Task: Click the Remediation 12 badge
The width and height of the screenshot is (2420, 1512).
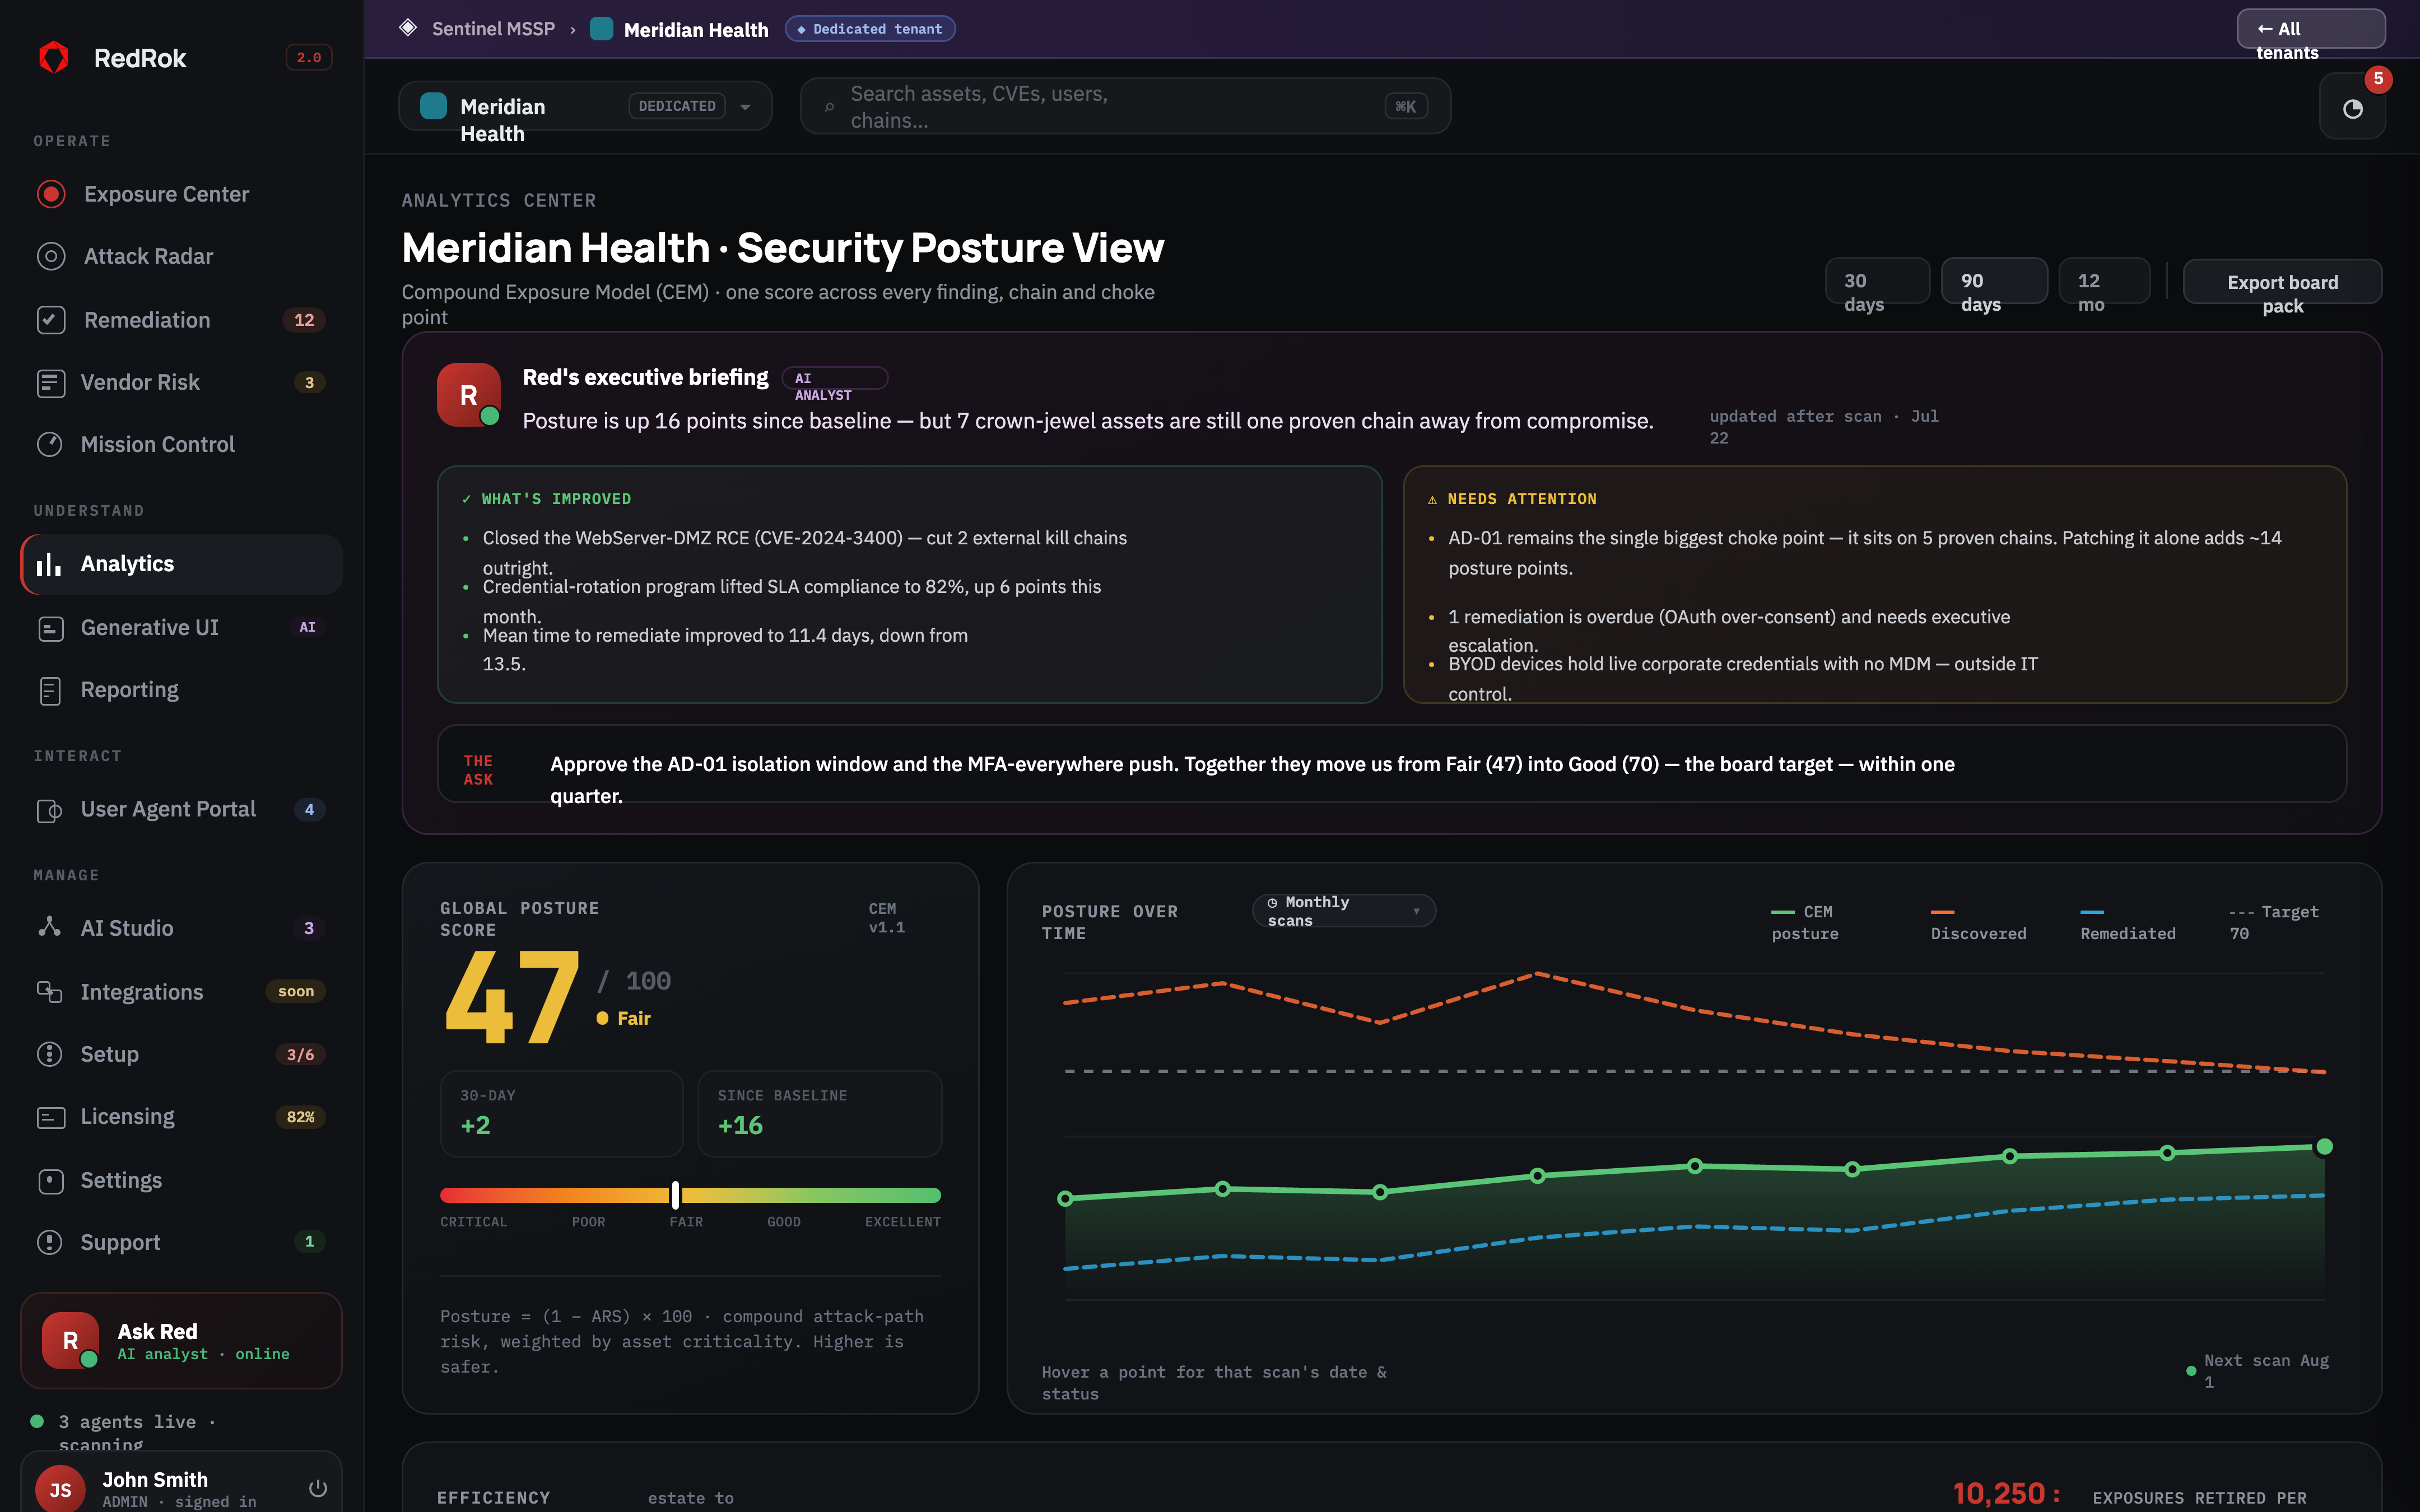Action: pos(304,320)
